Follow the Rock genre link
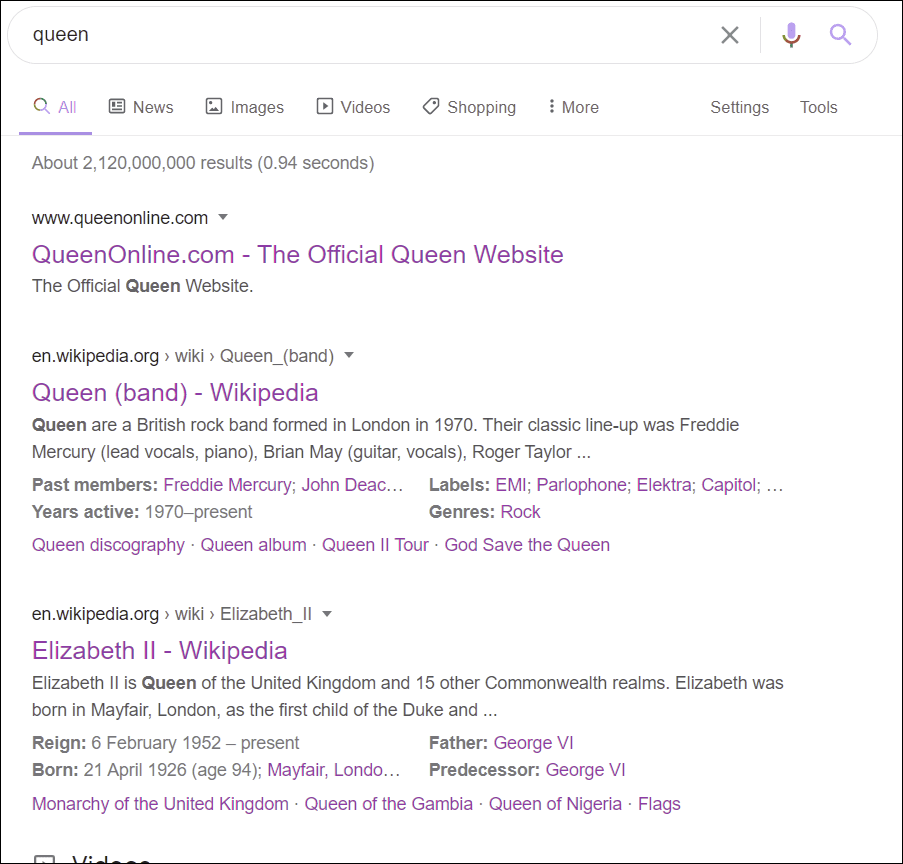This screenshot has width=903, height=864. [x=521, y=511]
